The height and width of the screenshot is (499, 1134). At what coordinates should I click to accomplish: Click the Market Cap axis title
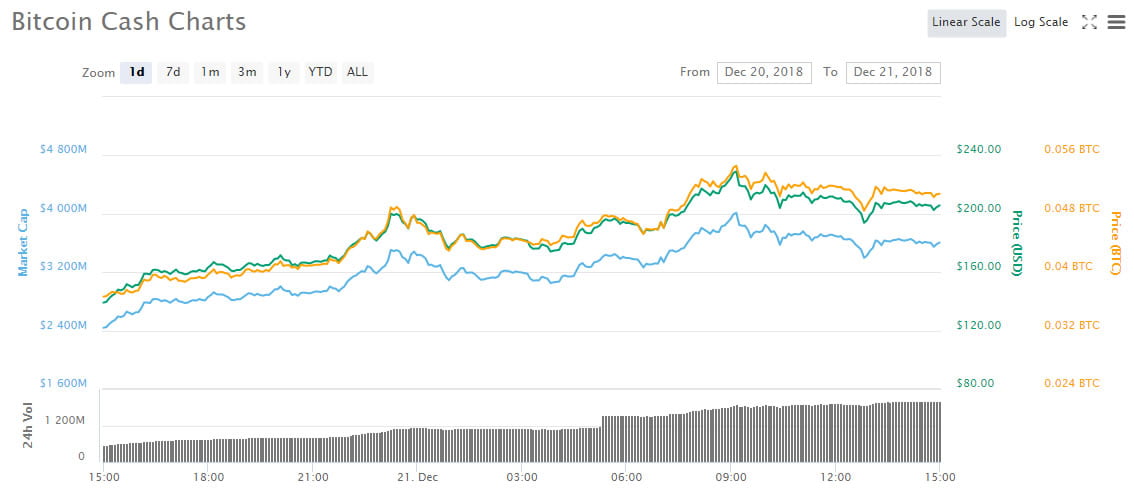(23, 242)
